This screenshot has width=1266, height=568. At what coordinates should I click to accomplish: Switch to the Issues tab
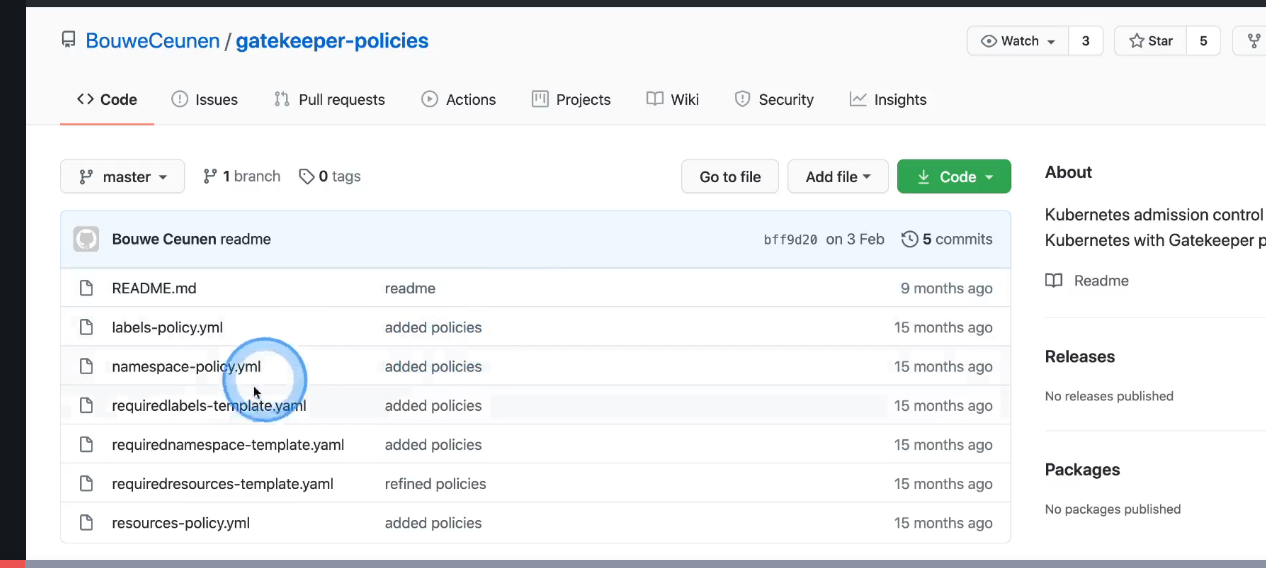click(x=205, y=100)
